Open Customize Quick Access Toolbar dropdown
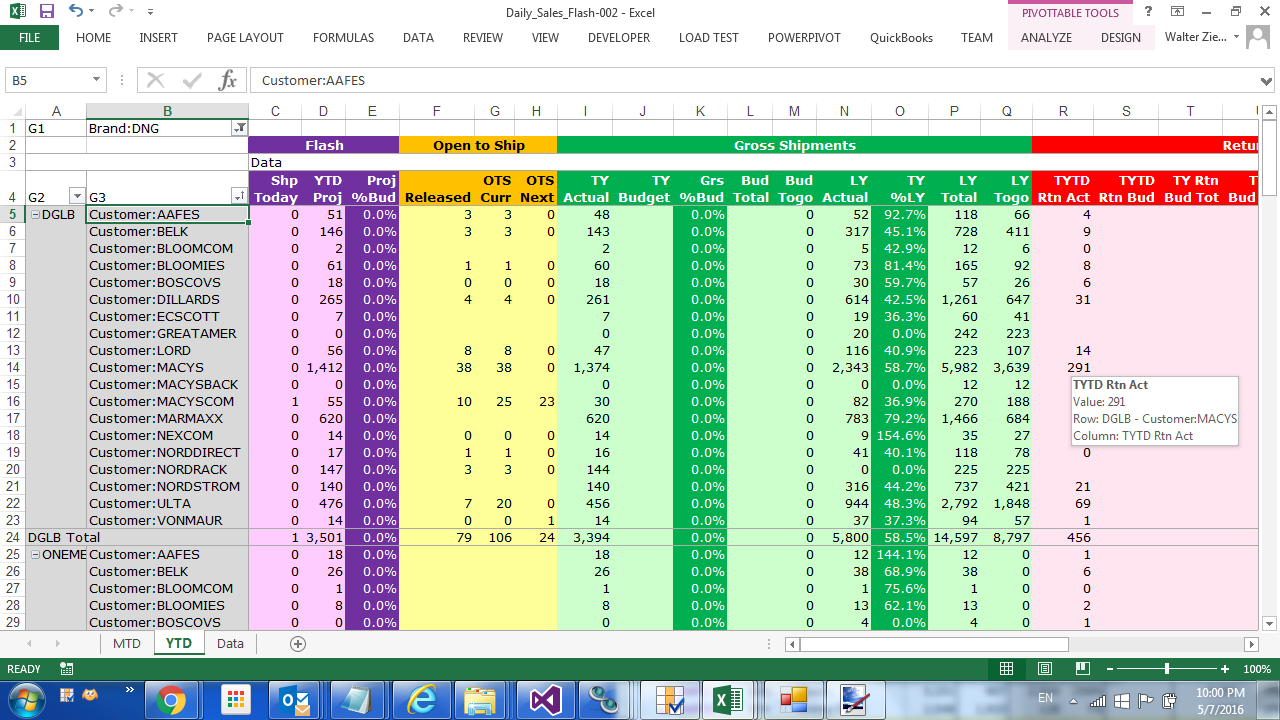Screen dimensions: 1280x720 151,13
